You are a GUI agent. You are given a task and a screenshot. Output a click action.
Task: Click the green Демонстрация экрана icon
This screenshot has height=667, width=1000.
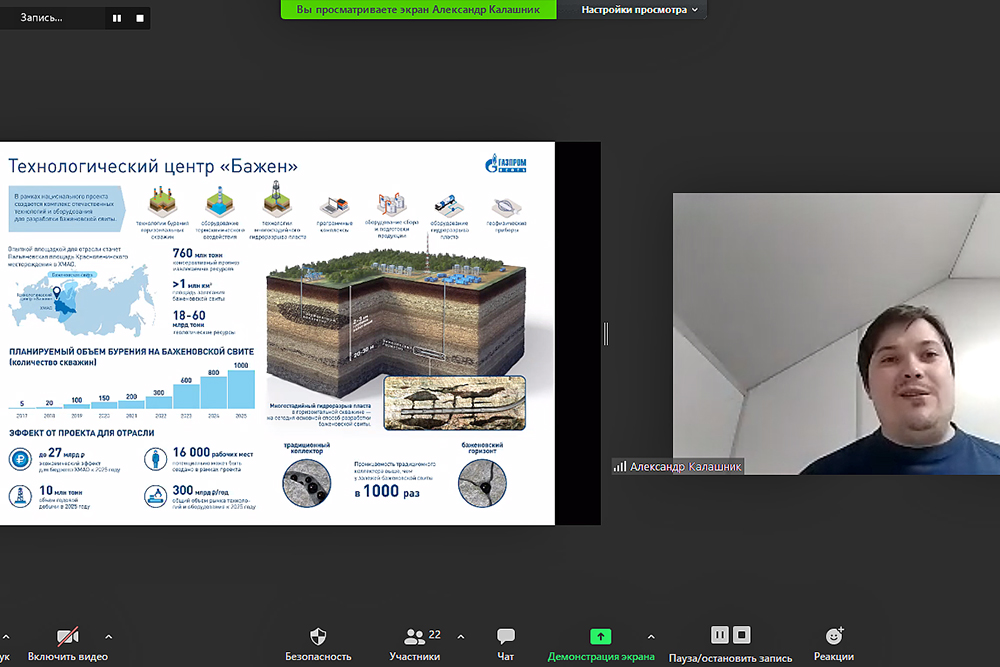click(x=600, y=636)
